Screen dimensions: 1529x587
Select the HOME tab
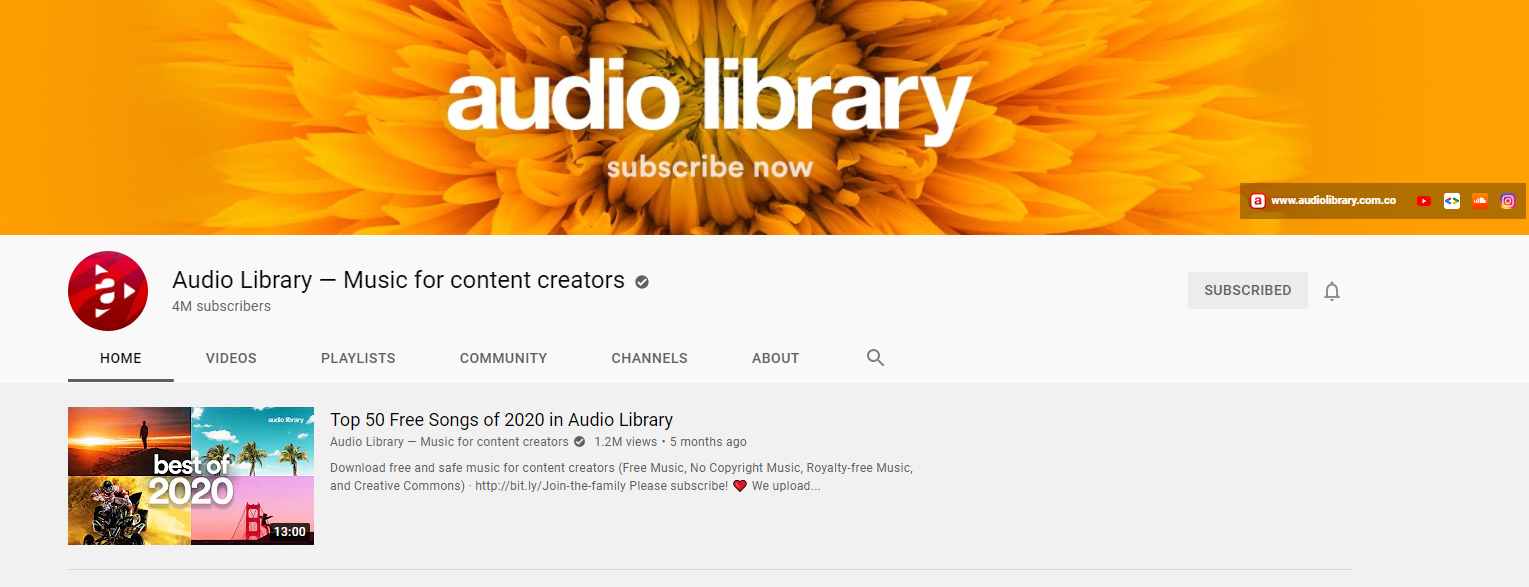click(121, 358)
